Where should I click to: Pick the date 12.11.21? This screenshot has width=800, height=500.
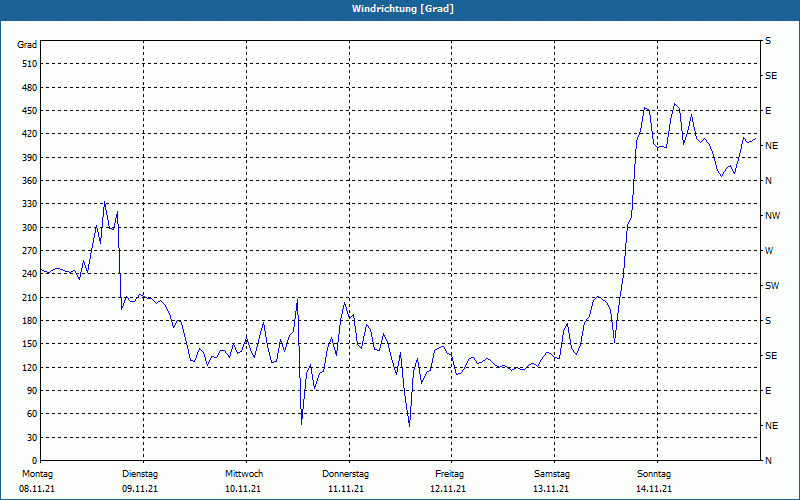(x=448, y=489)
